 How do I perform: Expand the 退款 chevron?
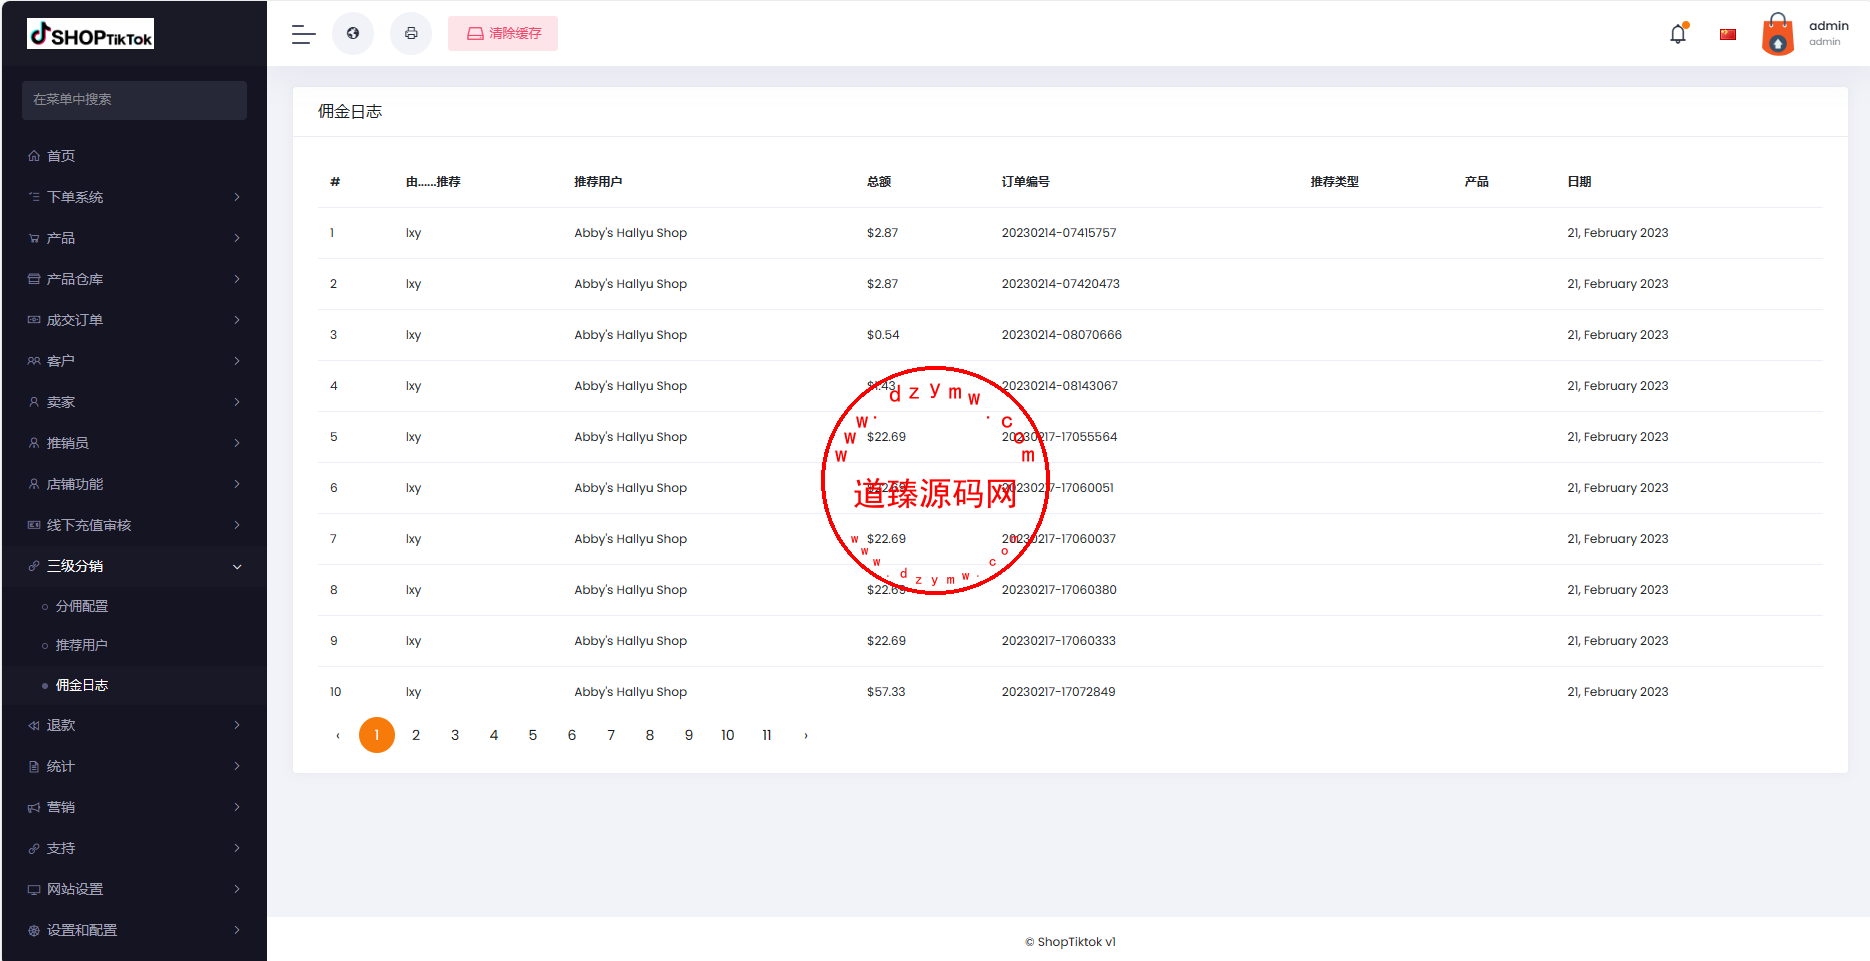click(x=237, y=725)
